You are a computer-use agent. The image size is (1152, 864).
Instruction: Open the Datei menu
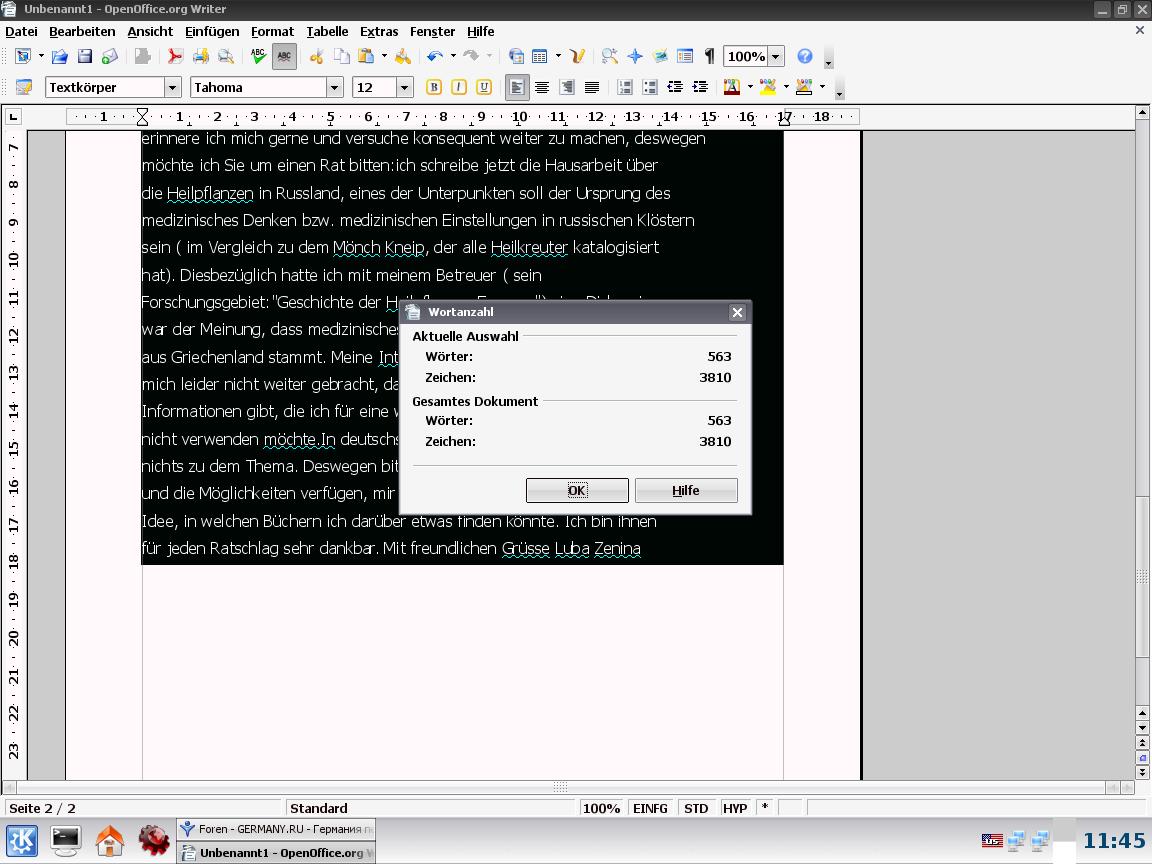(x=21, y=32)
